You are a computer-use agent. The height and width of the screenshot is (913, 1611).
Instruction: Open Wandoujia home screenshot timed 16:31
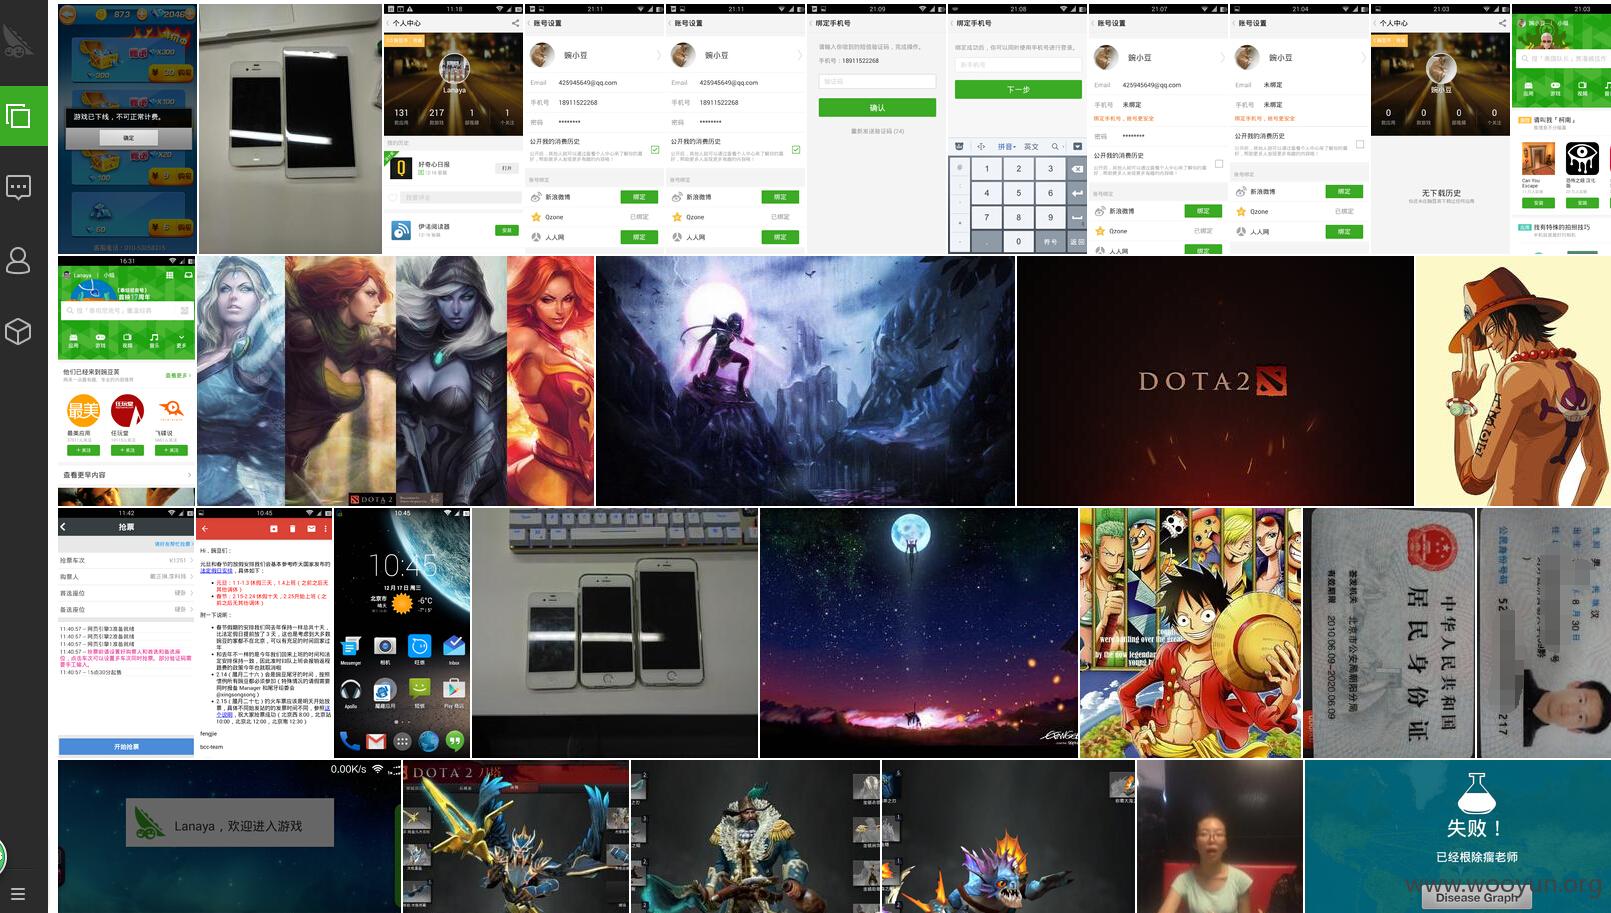click(x=126, y=381)
